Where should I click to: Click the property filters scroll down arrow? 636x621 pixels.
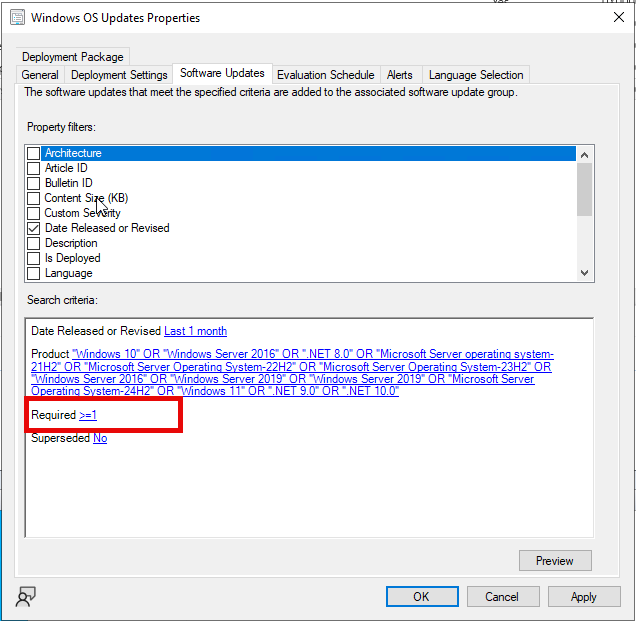point(584,273)
